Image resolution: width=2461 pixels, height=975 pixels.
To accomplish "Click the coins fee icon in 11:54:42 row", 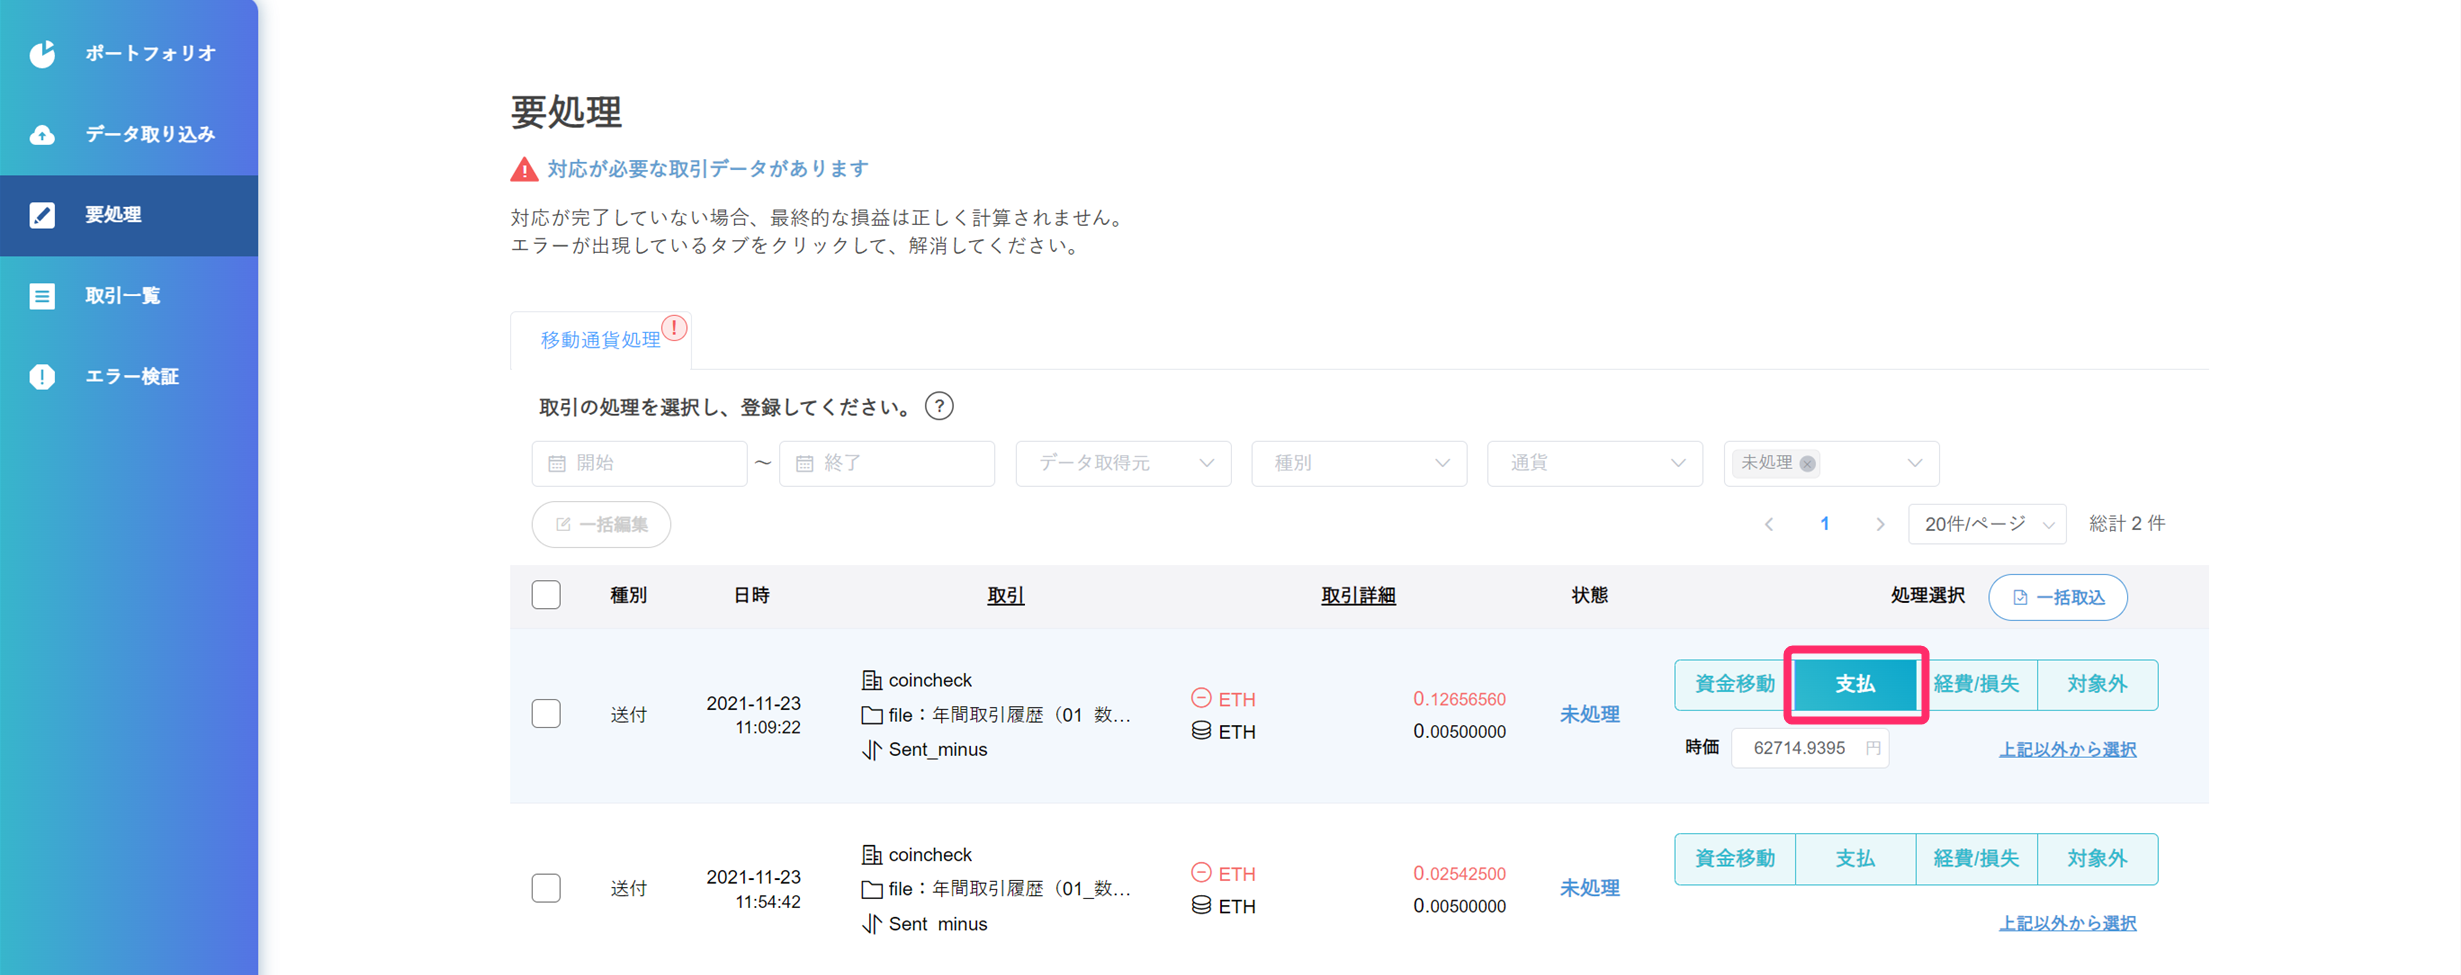I will (x=1201, y=905).
